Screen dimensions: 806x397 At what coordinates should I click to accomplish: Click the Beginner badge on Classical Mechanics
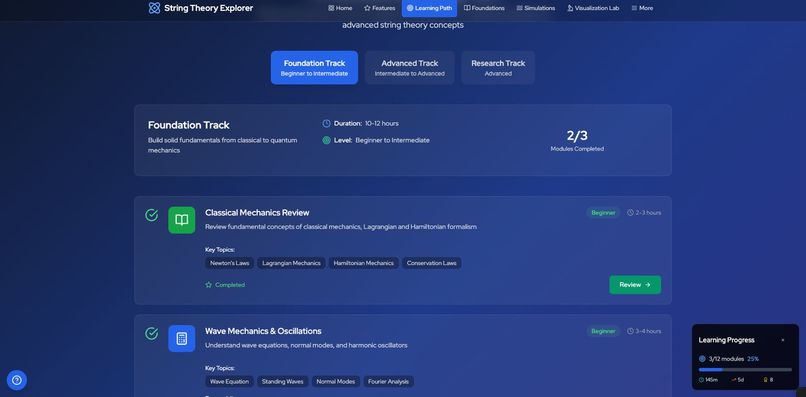coord(603,212)
